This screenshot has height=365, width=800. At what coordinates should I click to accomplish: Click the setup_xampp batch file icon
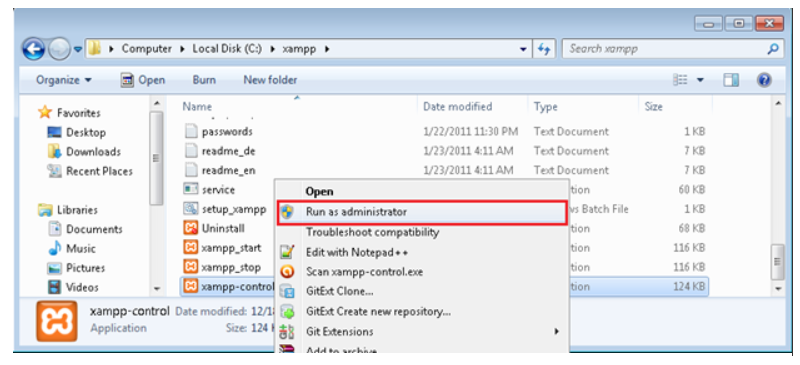click(x=190, y=209)
